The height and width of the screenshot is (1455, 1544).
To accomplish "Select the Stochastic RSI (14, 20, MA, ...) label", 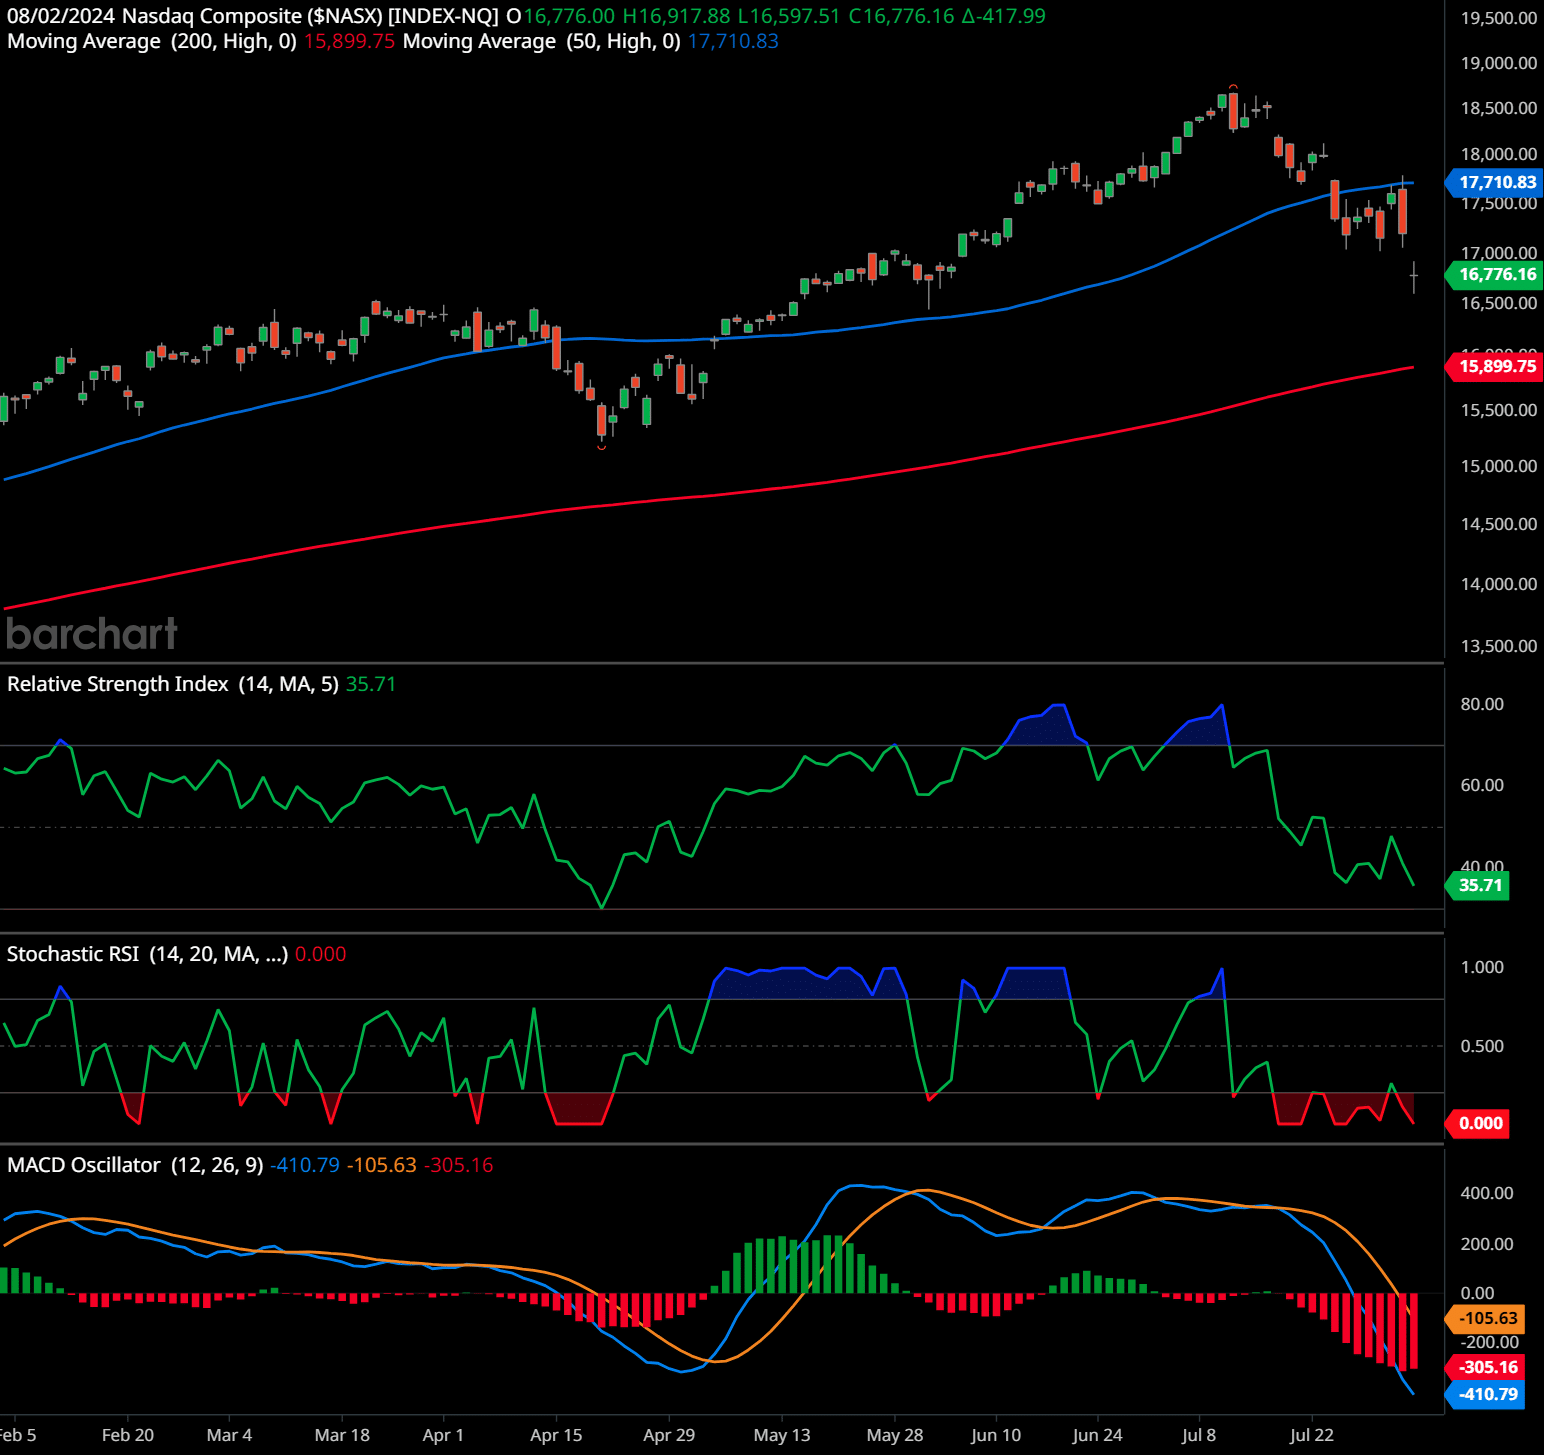I will (147, 954).
